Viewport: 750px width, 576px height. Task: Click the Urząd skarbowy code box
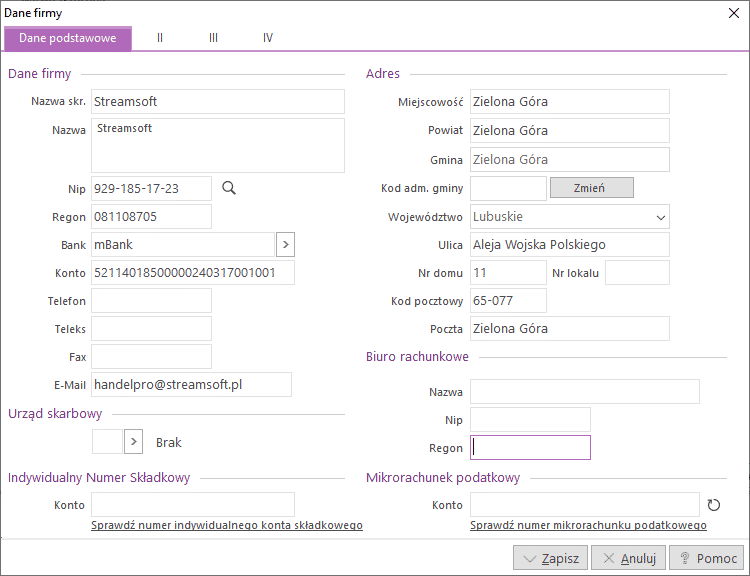click(x=107, y=442)
